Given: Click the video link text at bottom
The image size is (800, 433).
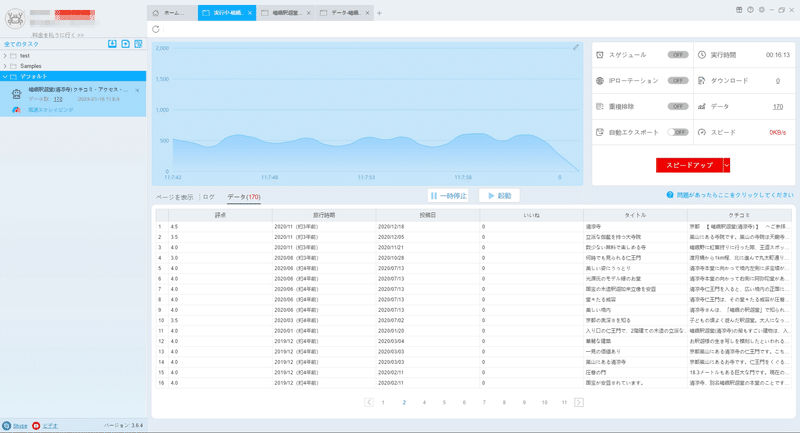Looking at the screenshot, I should tap(50, 426).
